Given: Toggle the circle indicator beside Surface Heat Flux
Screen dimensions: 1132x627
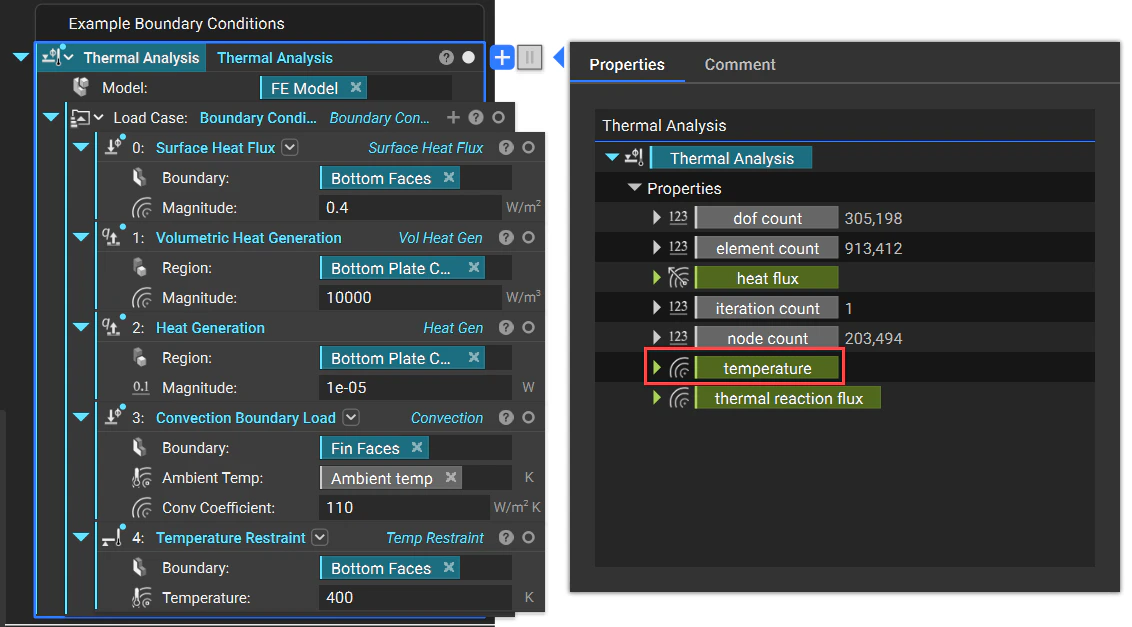Looking at the screenshot, I should (528, 147).
